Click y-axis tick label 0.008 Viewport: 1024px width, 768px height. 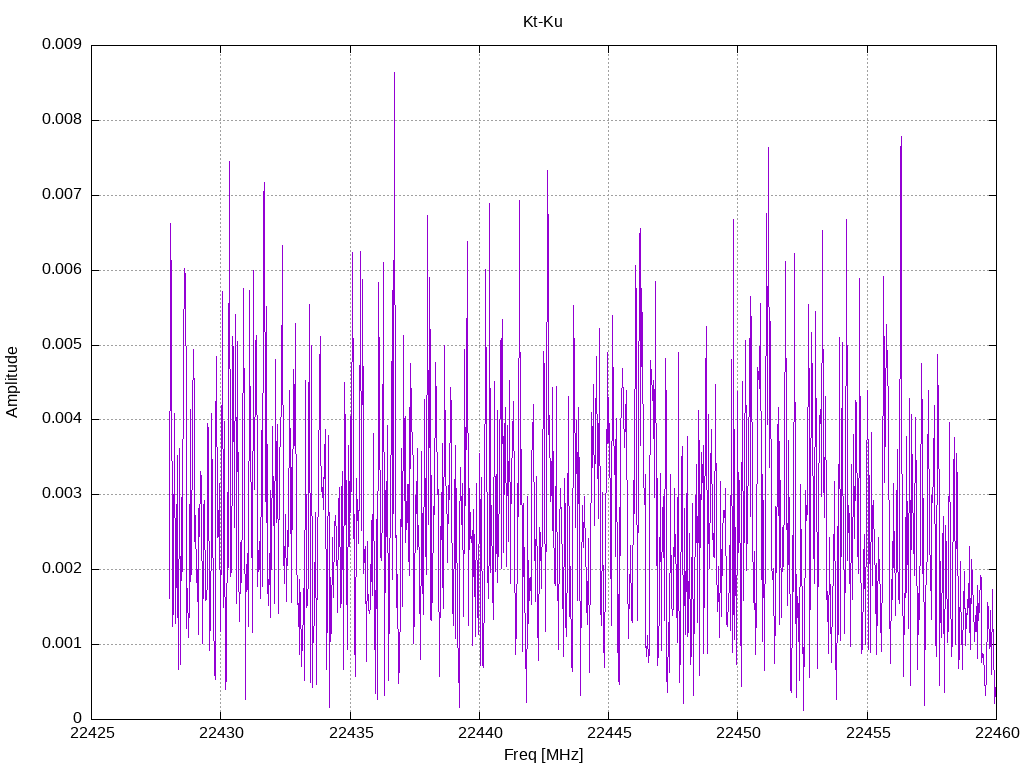point(62,119)
